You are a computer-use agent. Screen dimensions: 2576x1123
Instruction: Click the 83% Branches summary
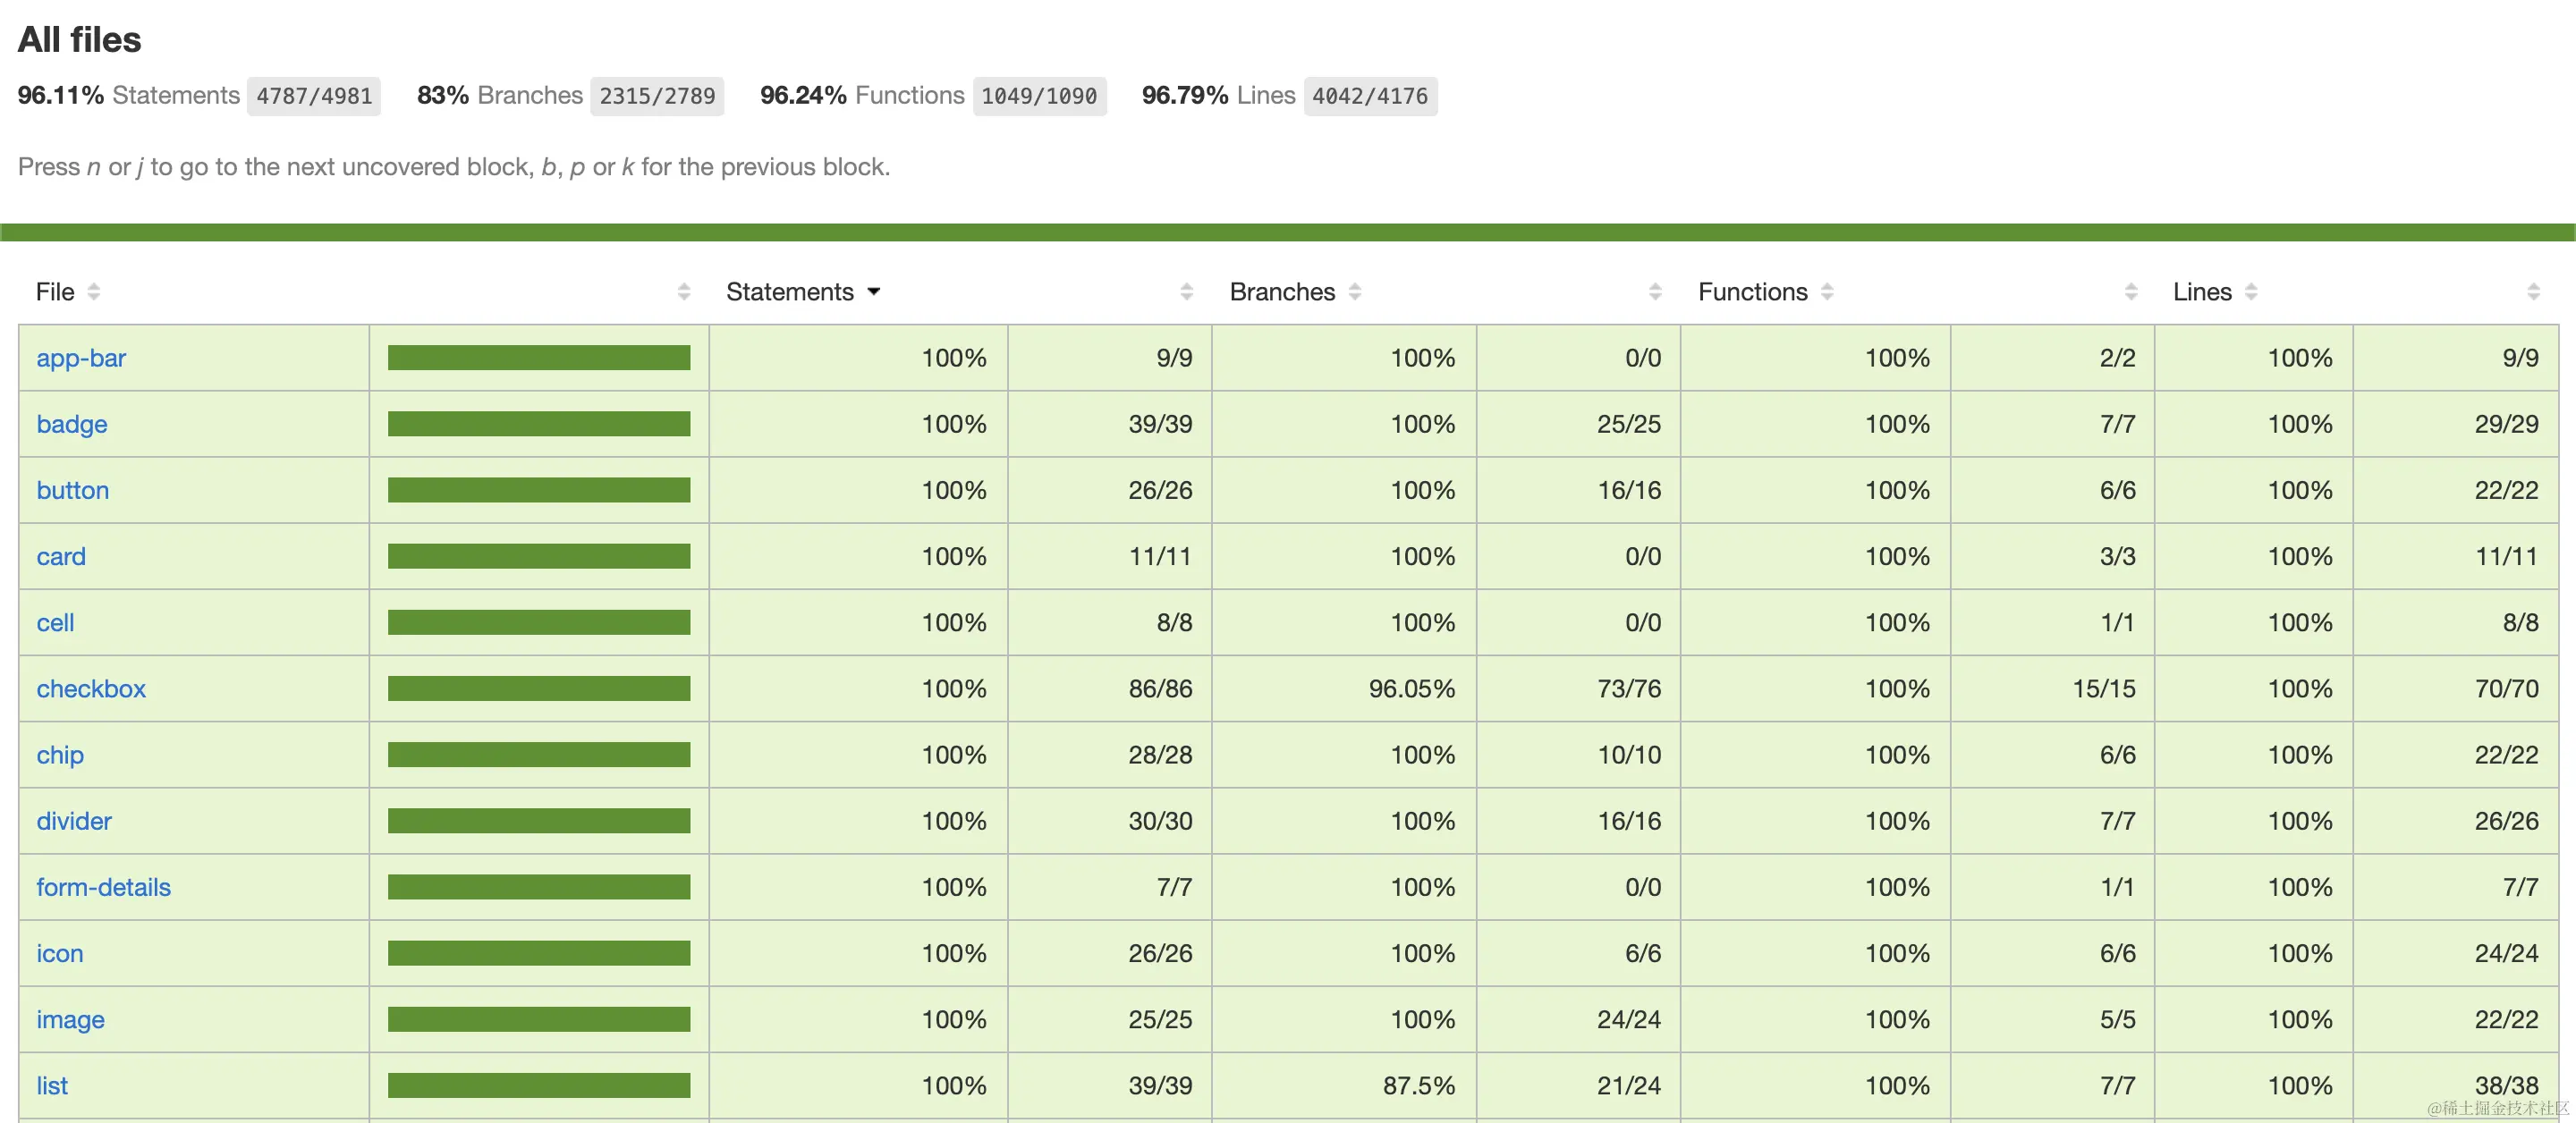click(x=500, y=95)
